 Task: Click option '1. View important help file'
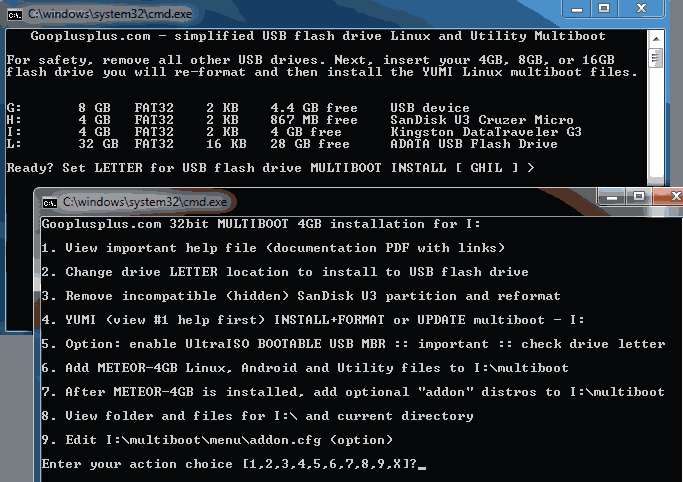click(x=273, y=248)
